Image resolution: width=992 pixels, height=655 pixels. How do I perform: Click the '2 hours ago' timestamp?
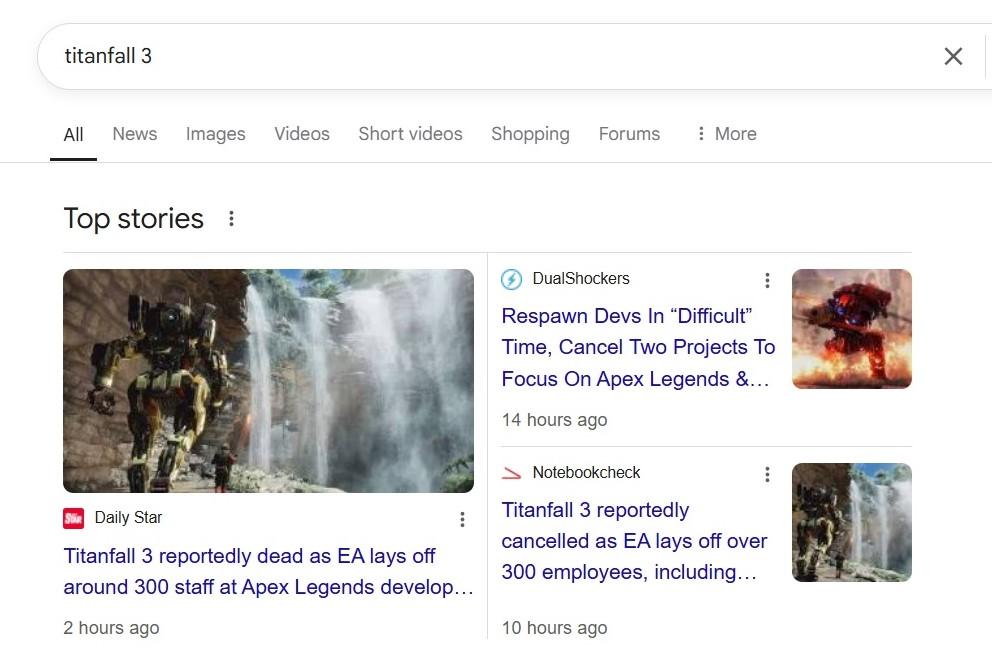[111, 628]
